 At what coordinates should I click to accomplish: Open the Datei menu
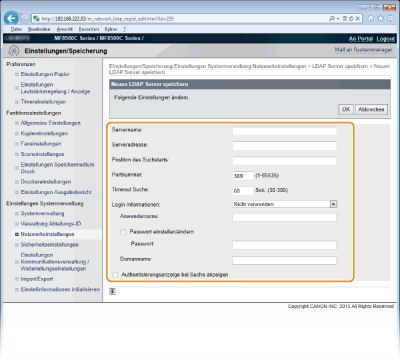point(16,29)
